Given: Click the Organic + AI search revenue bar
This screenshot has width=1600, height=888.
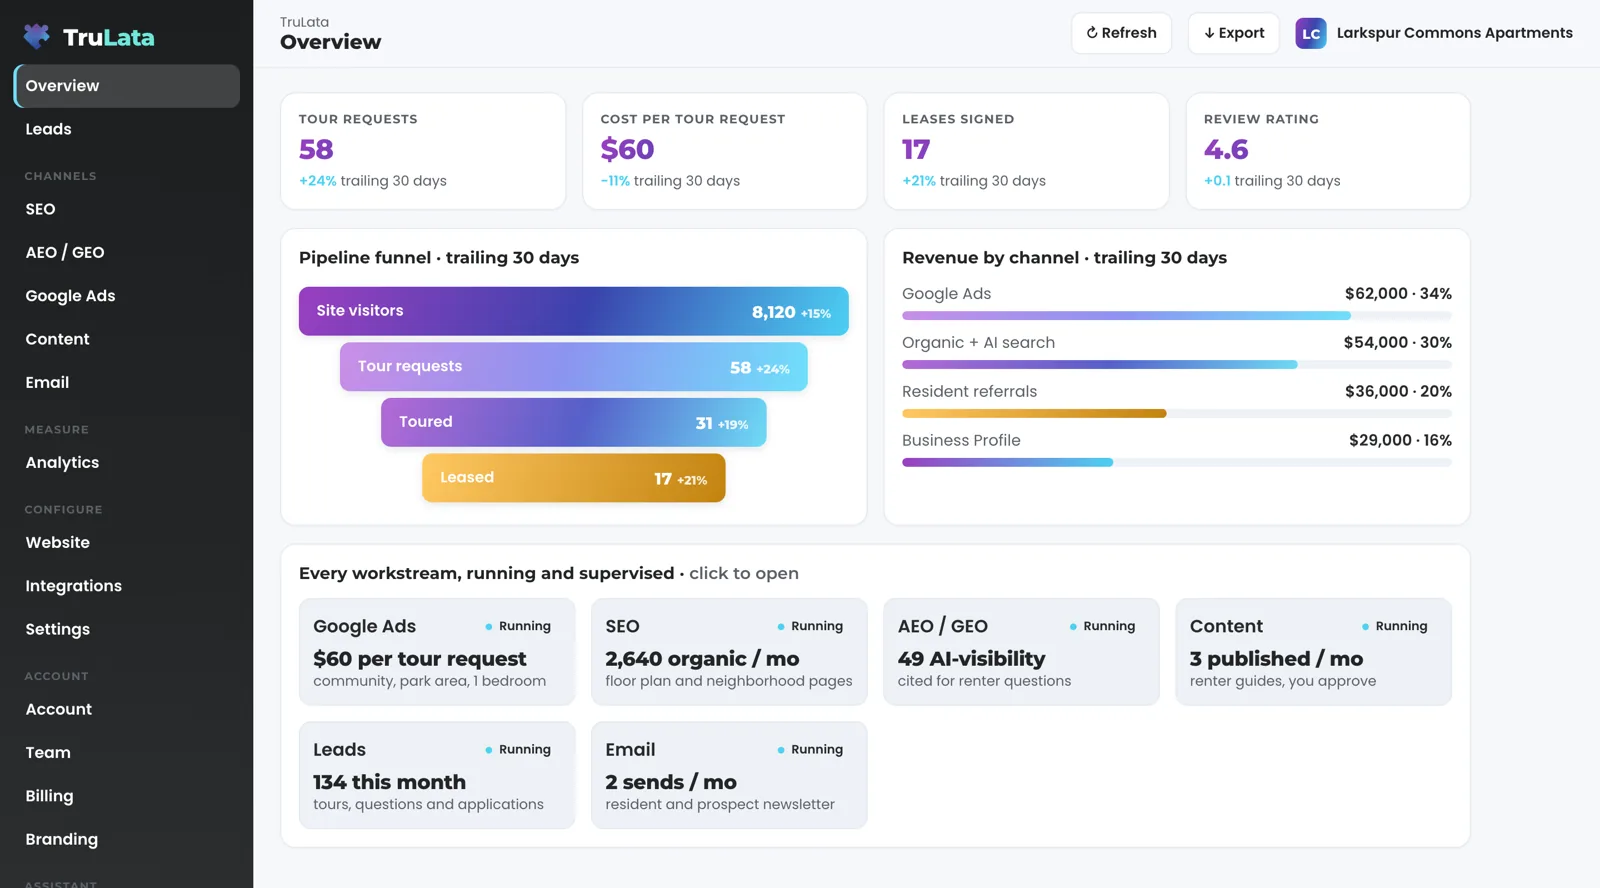Looking at the screenshot, I should click(x=1177, y=364).
